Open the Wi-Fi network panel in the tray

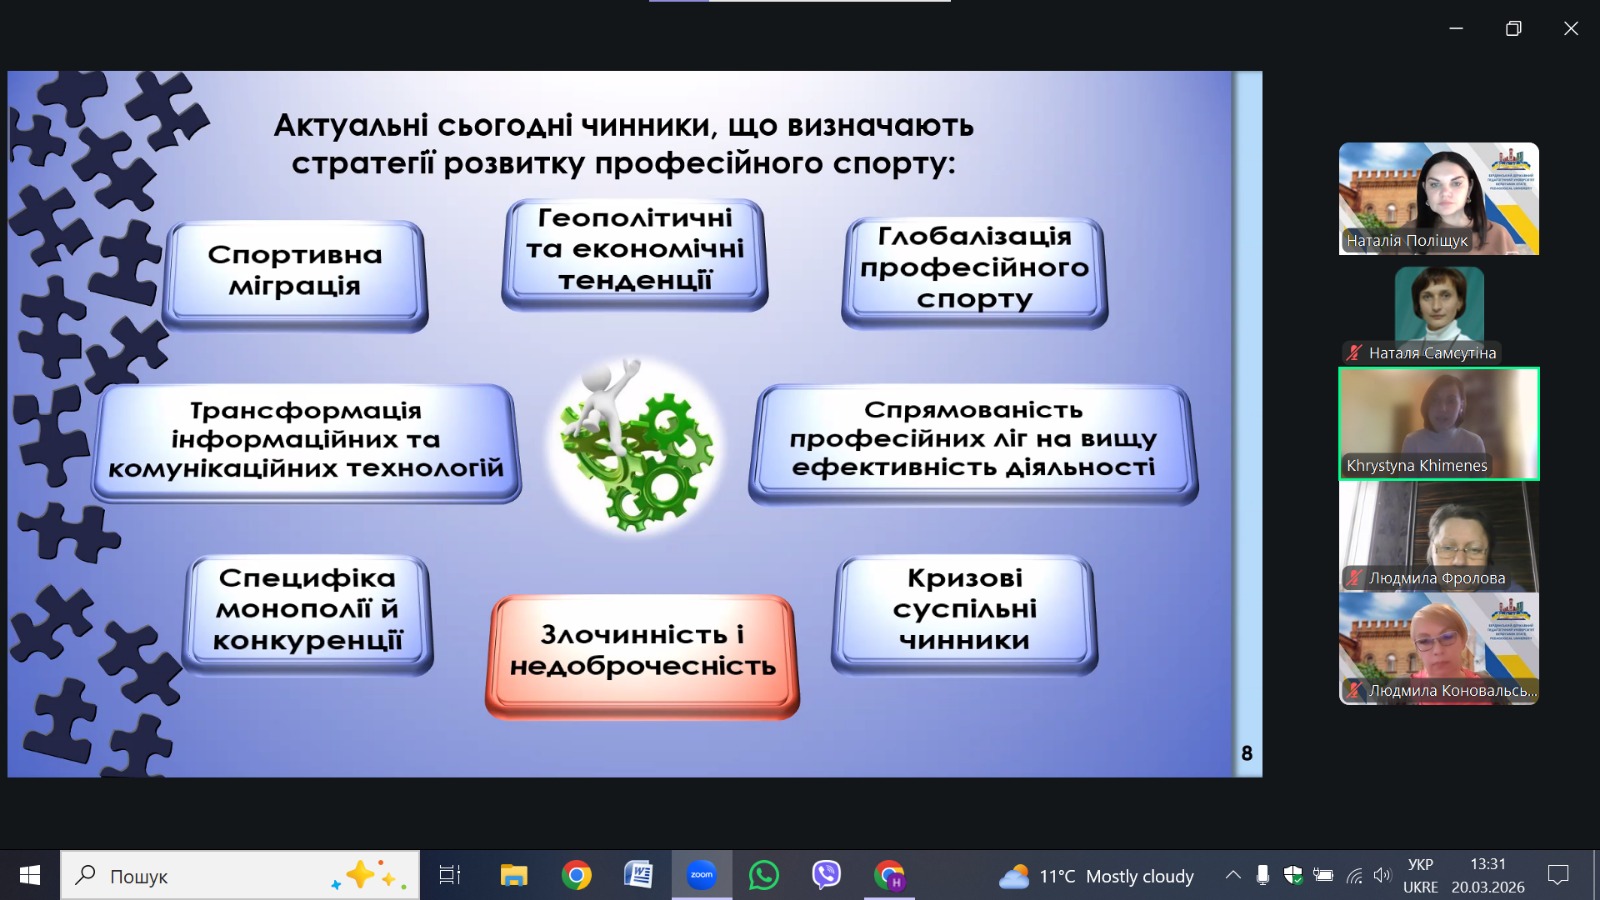point(1354,875)
